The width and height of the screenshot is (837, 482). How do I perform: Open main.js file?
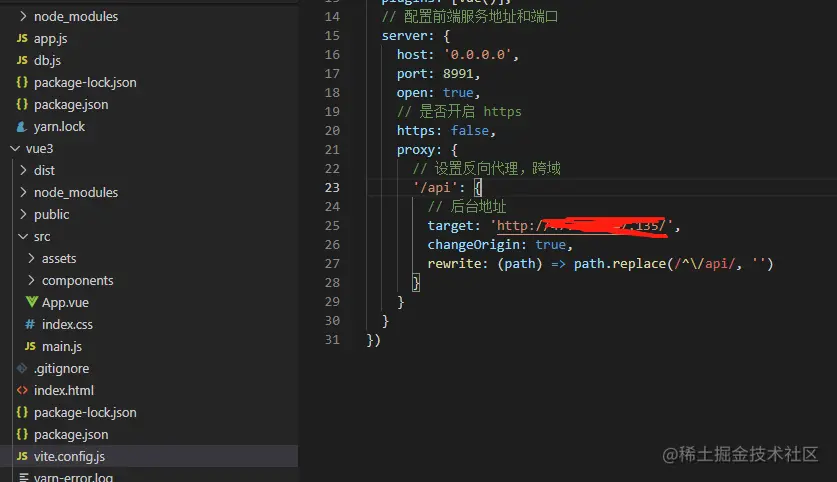(x=62, y=346)
